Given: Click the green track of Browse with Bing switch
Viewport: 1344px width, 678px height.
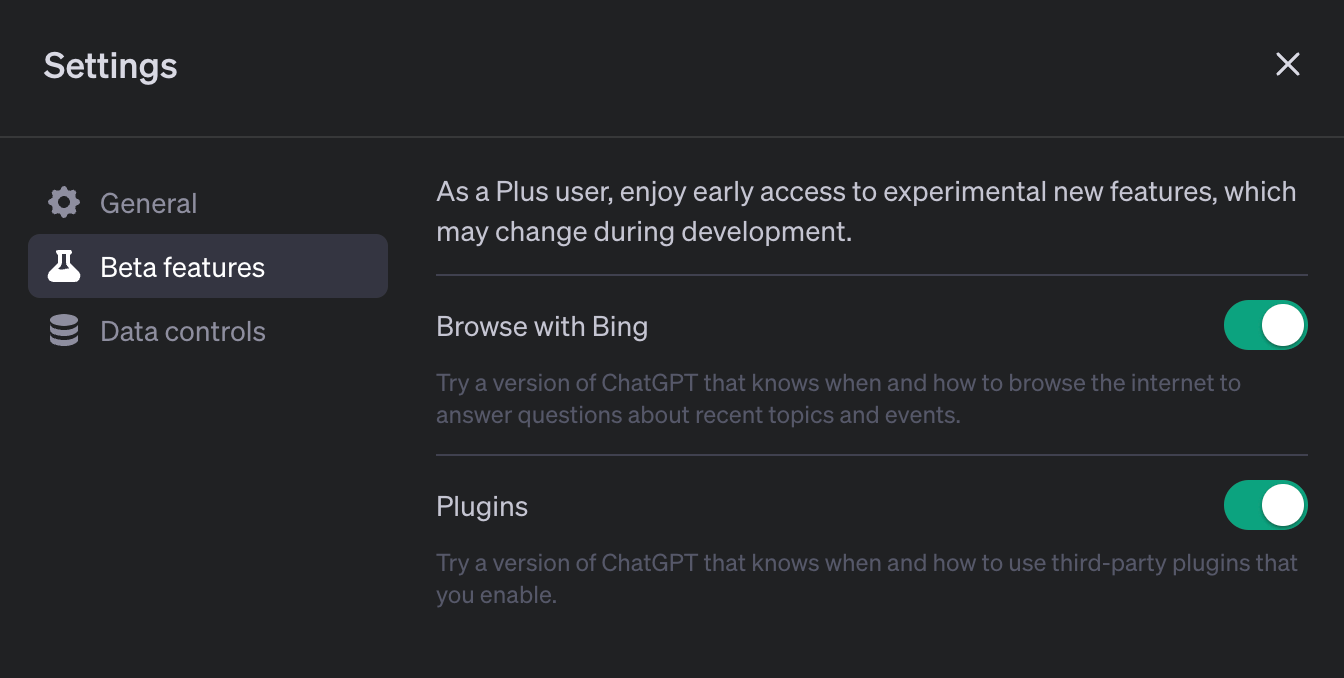Looking at the screenshot, I should pyautogui.click(x=1243, y=326).
